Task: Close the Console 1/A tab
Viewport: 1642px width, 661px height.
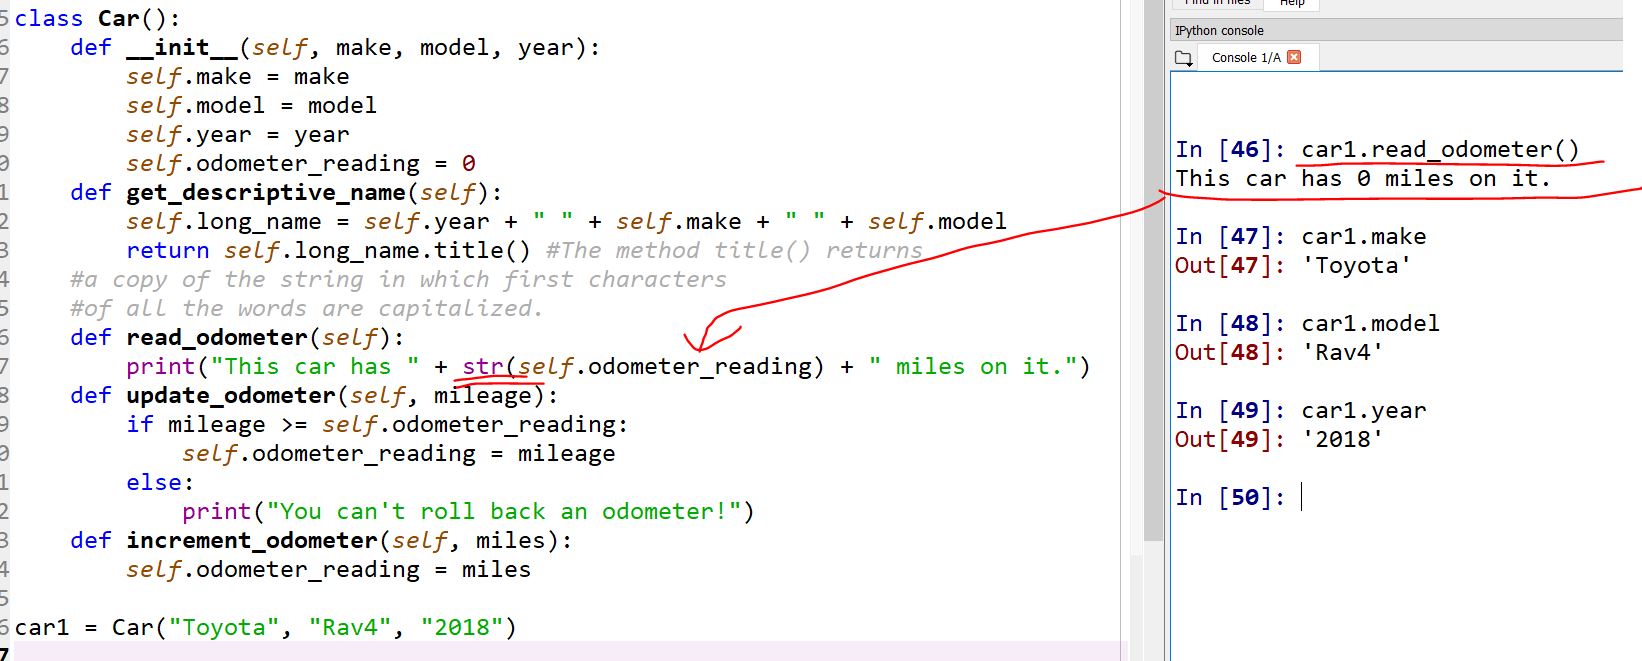Action: (x=1294, y=57)
